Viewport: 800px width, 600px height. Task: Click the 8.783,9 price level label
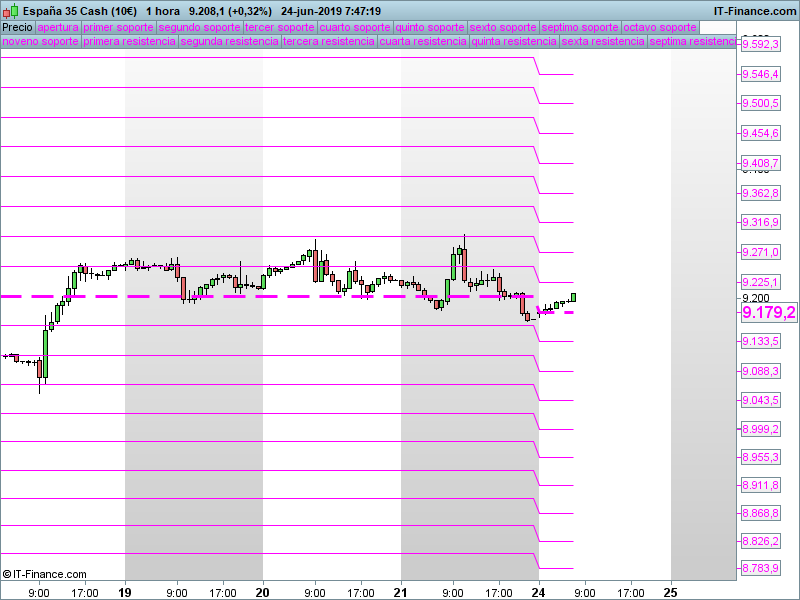760,568
